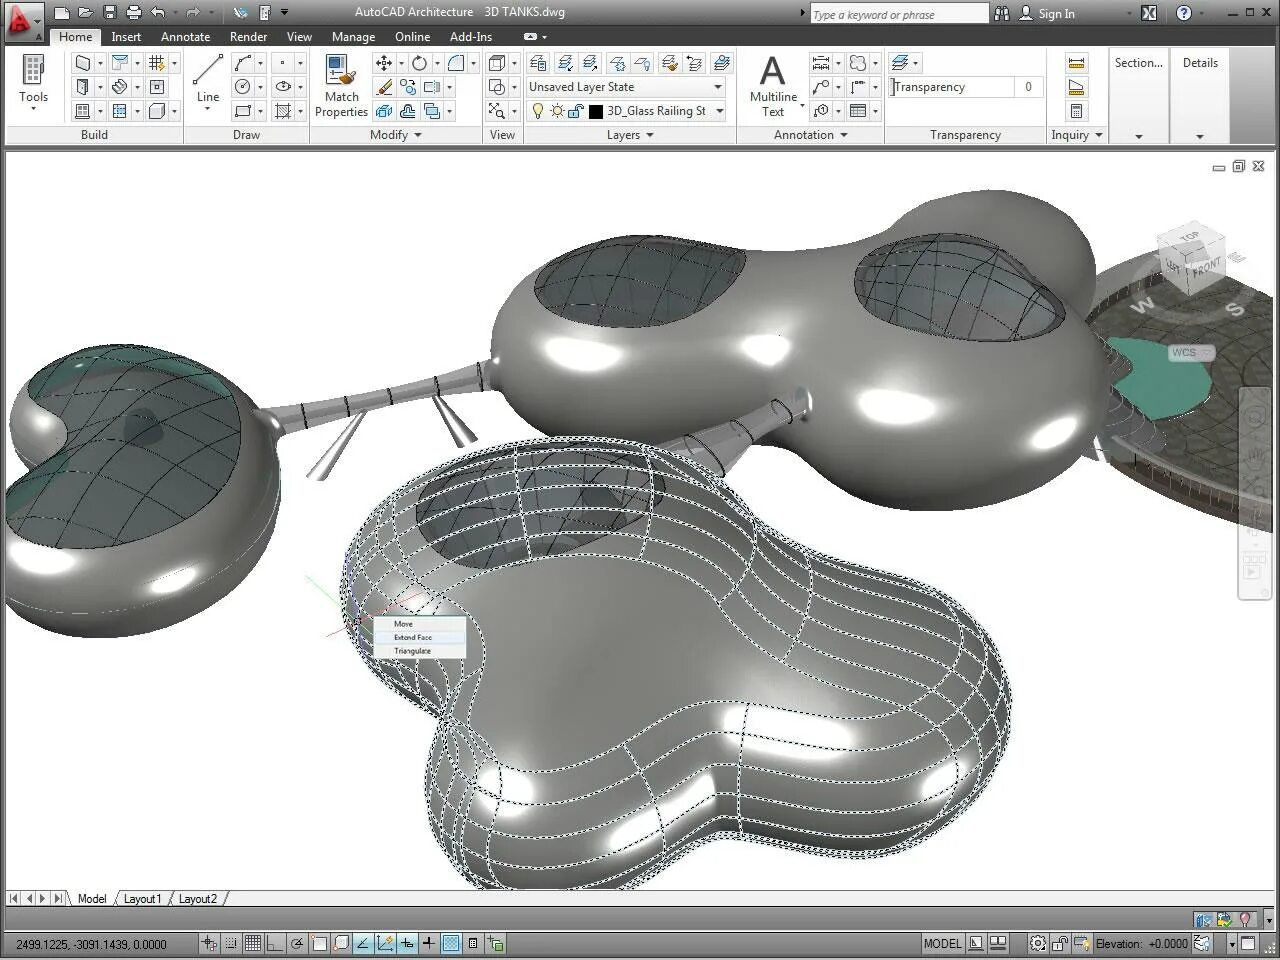Viewport: 1280px width, 960px height.
Task: Click the Distance measure icon in Inquiry
Action: [x=1076, y=63]
